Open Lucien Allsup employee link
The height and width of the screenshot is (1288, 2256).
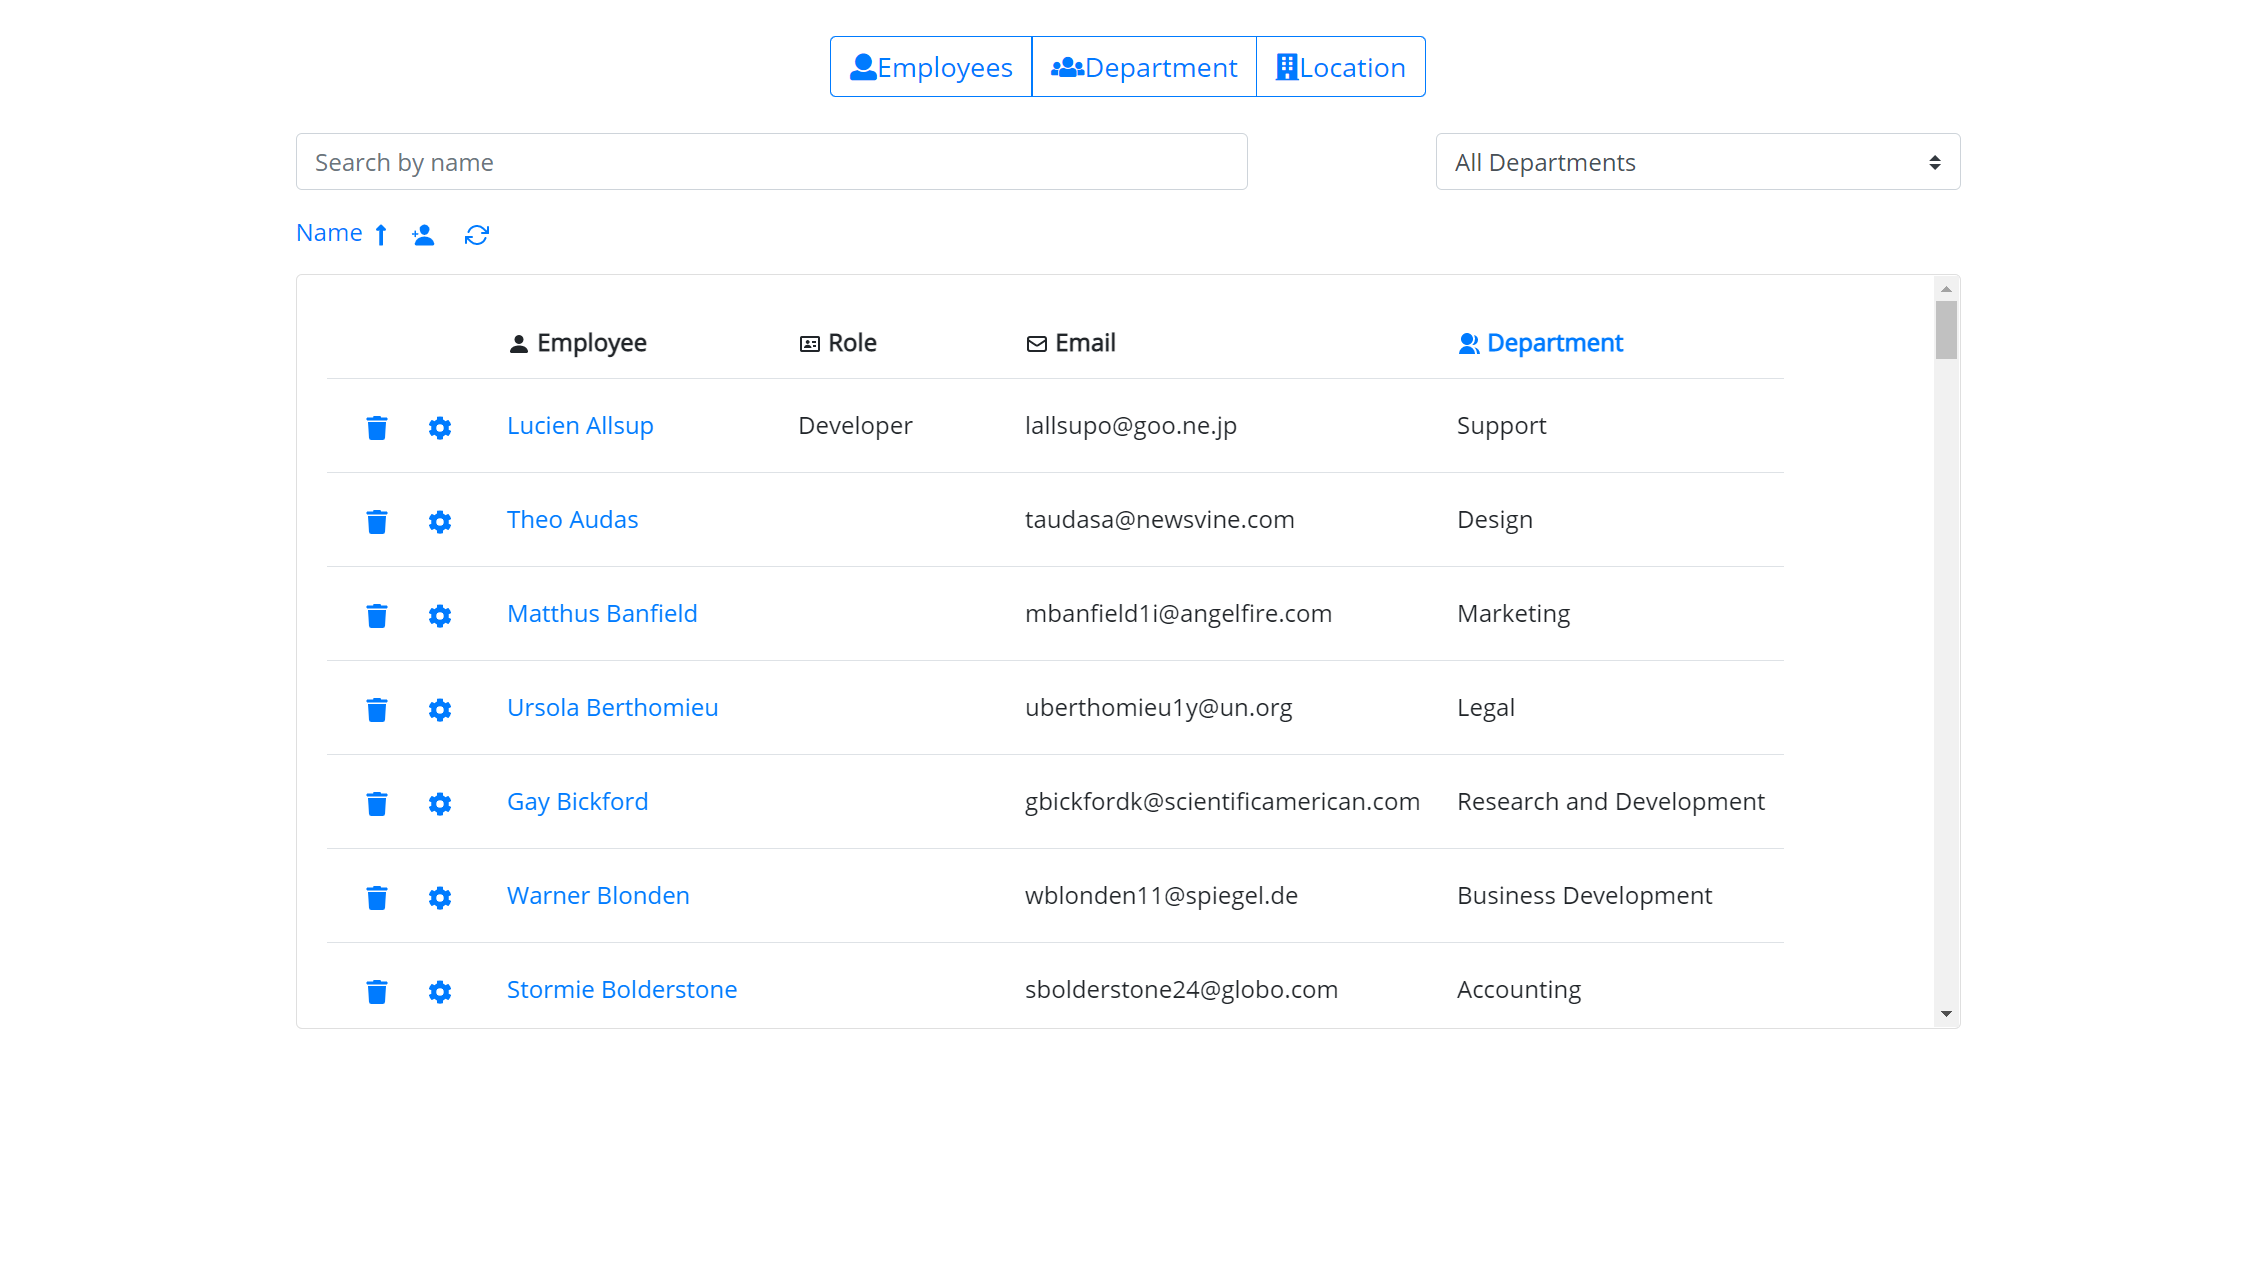click(x=580, y=426)
